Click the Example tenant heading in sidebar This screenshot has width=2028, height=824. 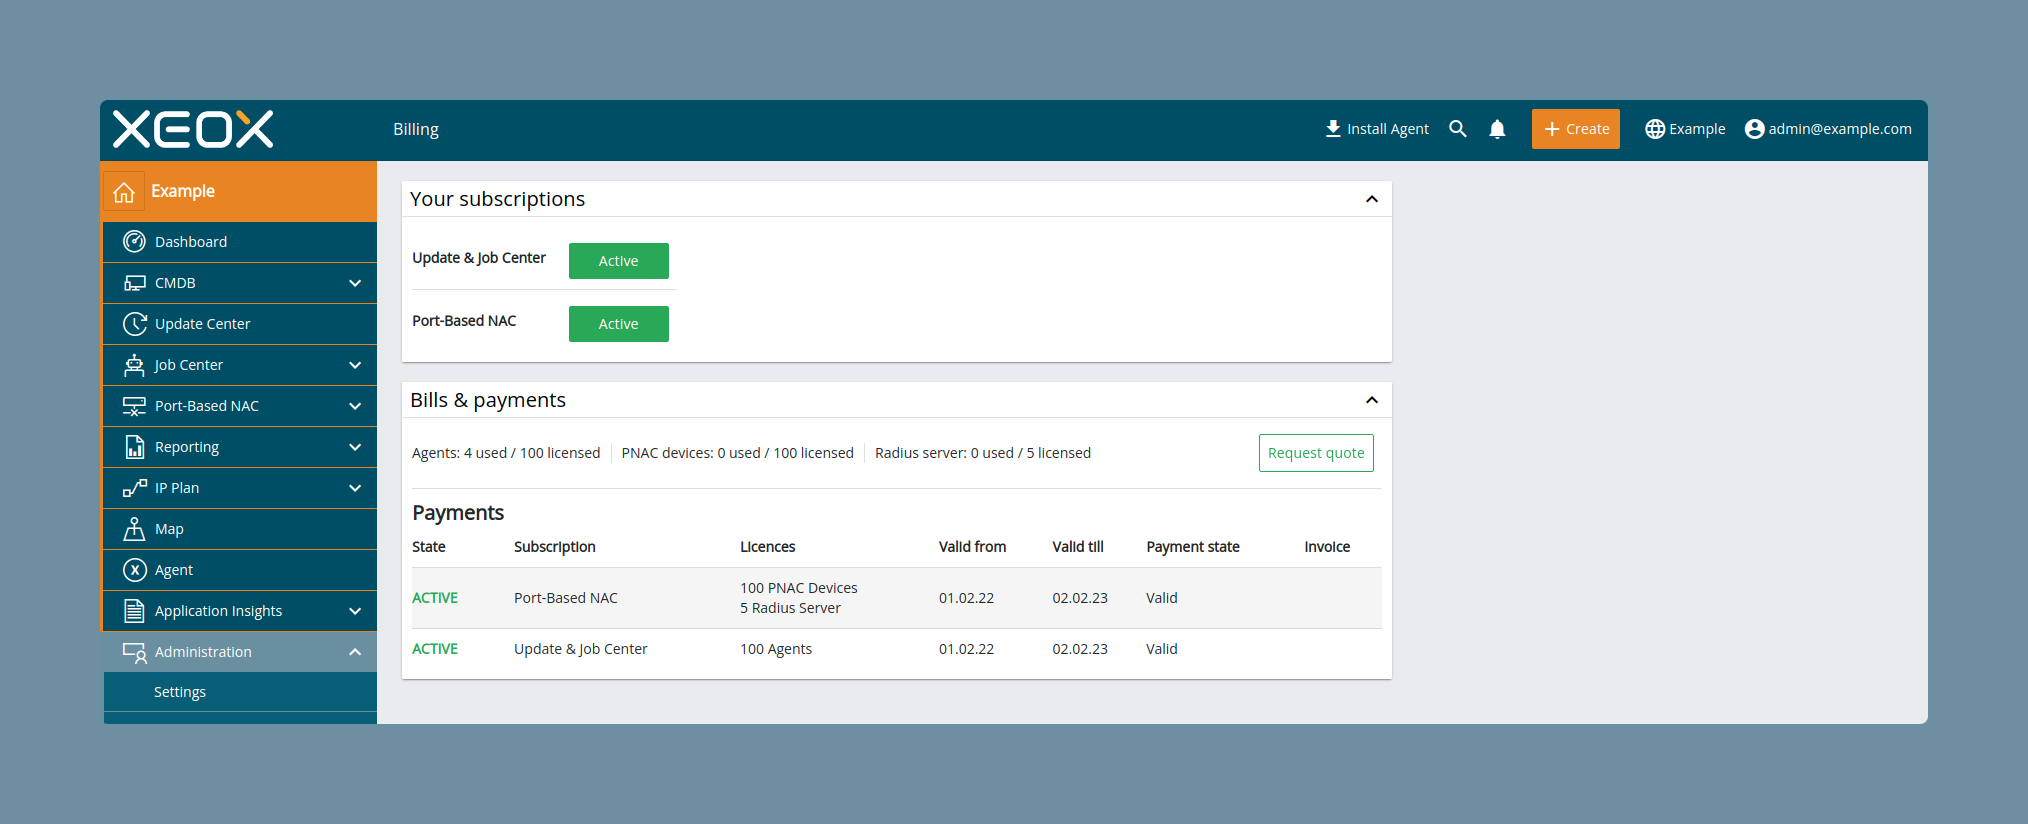[x=183, y=191]
